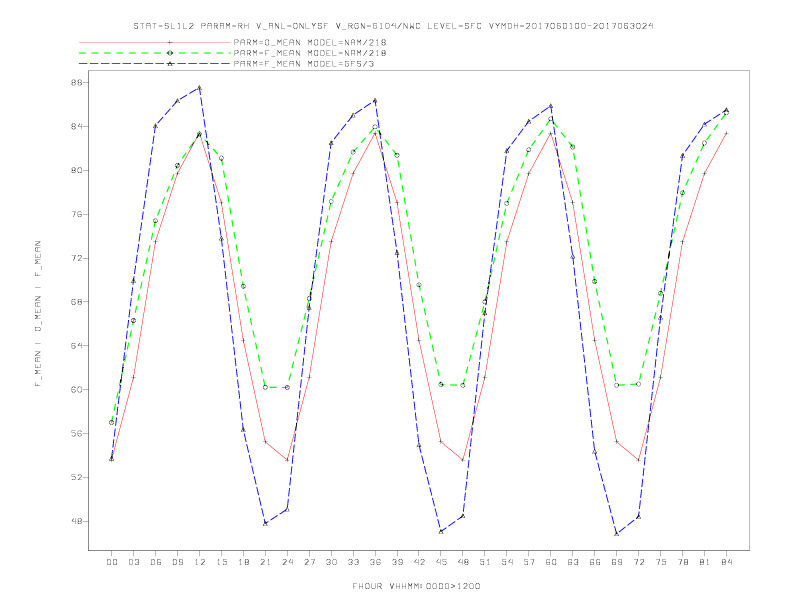Click the blue dashed line sample in the legend
The height and width of the screenshot is (612, 792).
[x=155, y=64]
